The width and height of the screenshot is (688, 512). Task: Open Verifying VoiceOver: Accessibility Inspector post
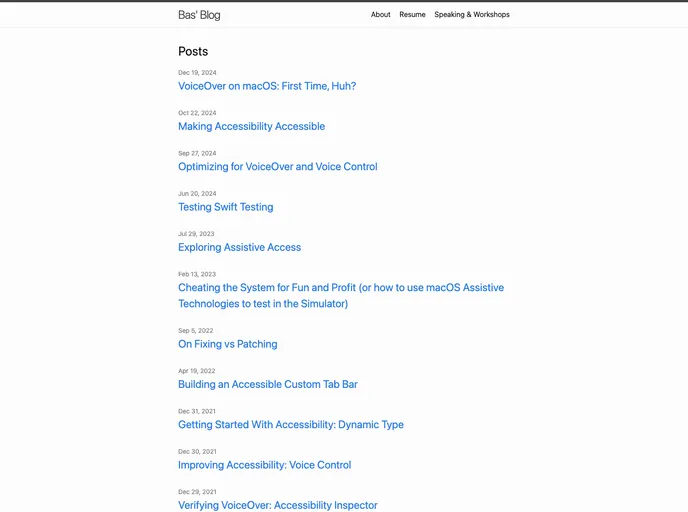(277, 505)
